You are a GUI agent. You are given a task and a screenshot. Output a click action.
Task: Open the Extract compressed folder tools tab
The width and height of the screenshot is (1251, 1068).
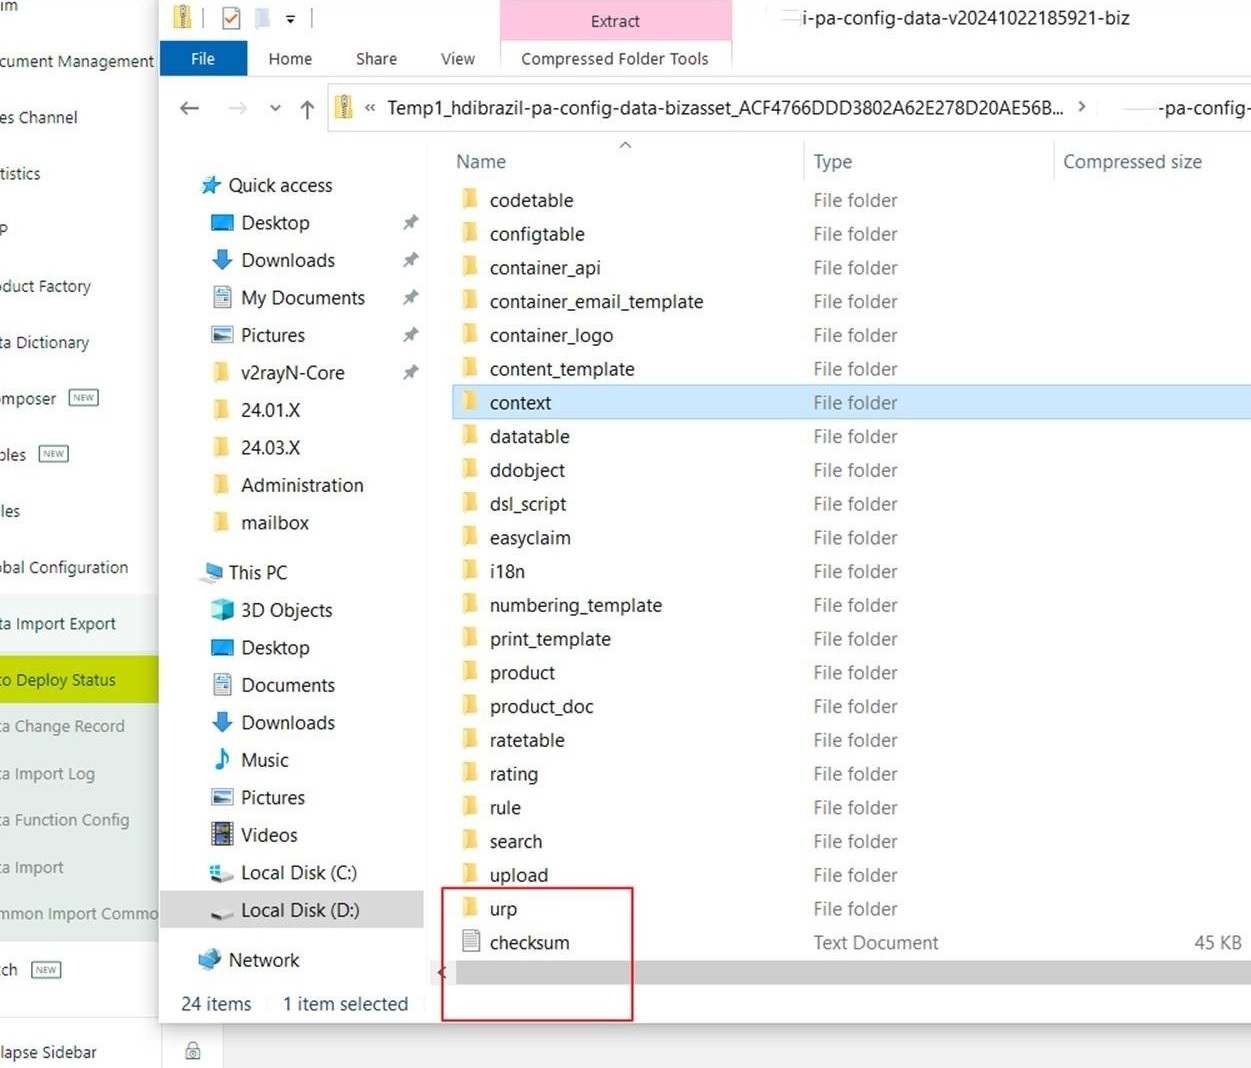615,21
